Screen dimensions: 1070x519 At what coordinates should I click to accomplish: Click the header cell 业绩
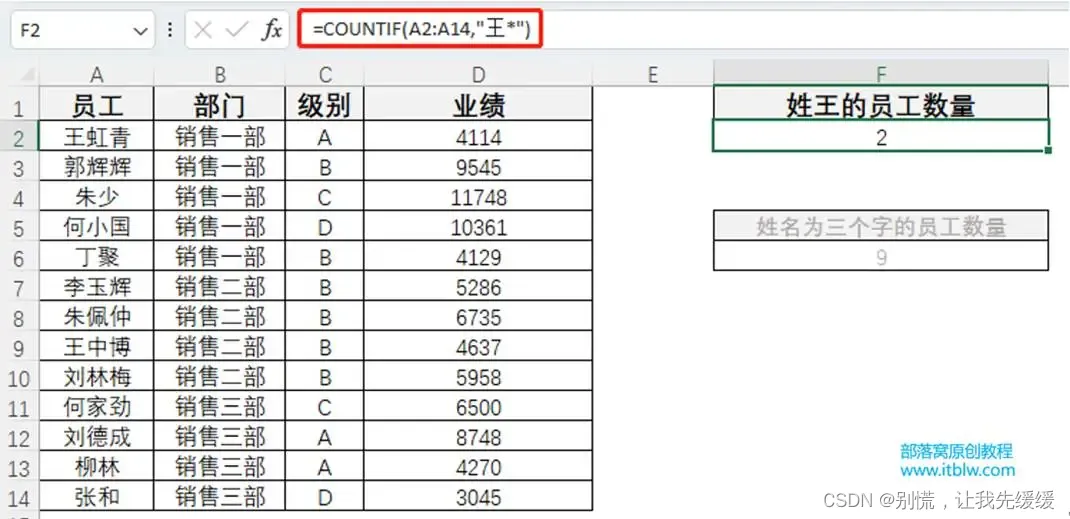(x=478, y=106)
